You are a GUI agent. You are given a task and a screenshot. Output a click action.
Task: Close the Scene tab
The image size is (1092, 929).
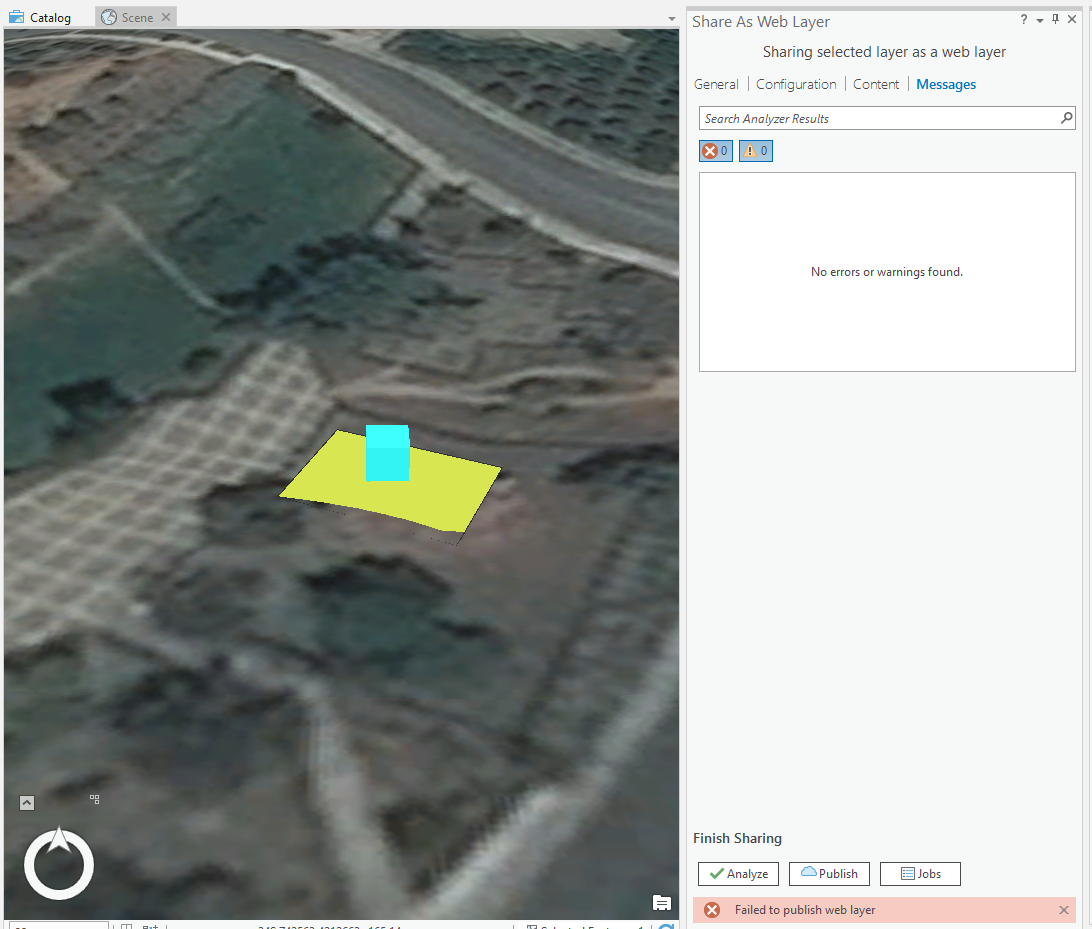point(166,17)
